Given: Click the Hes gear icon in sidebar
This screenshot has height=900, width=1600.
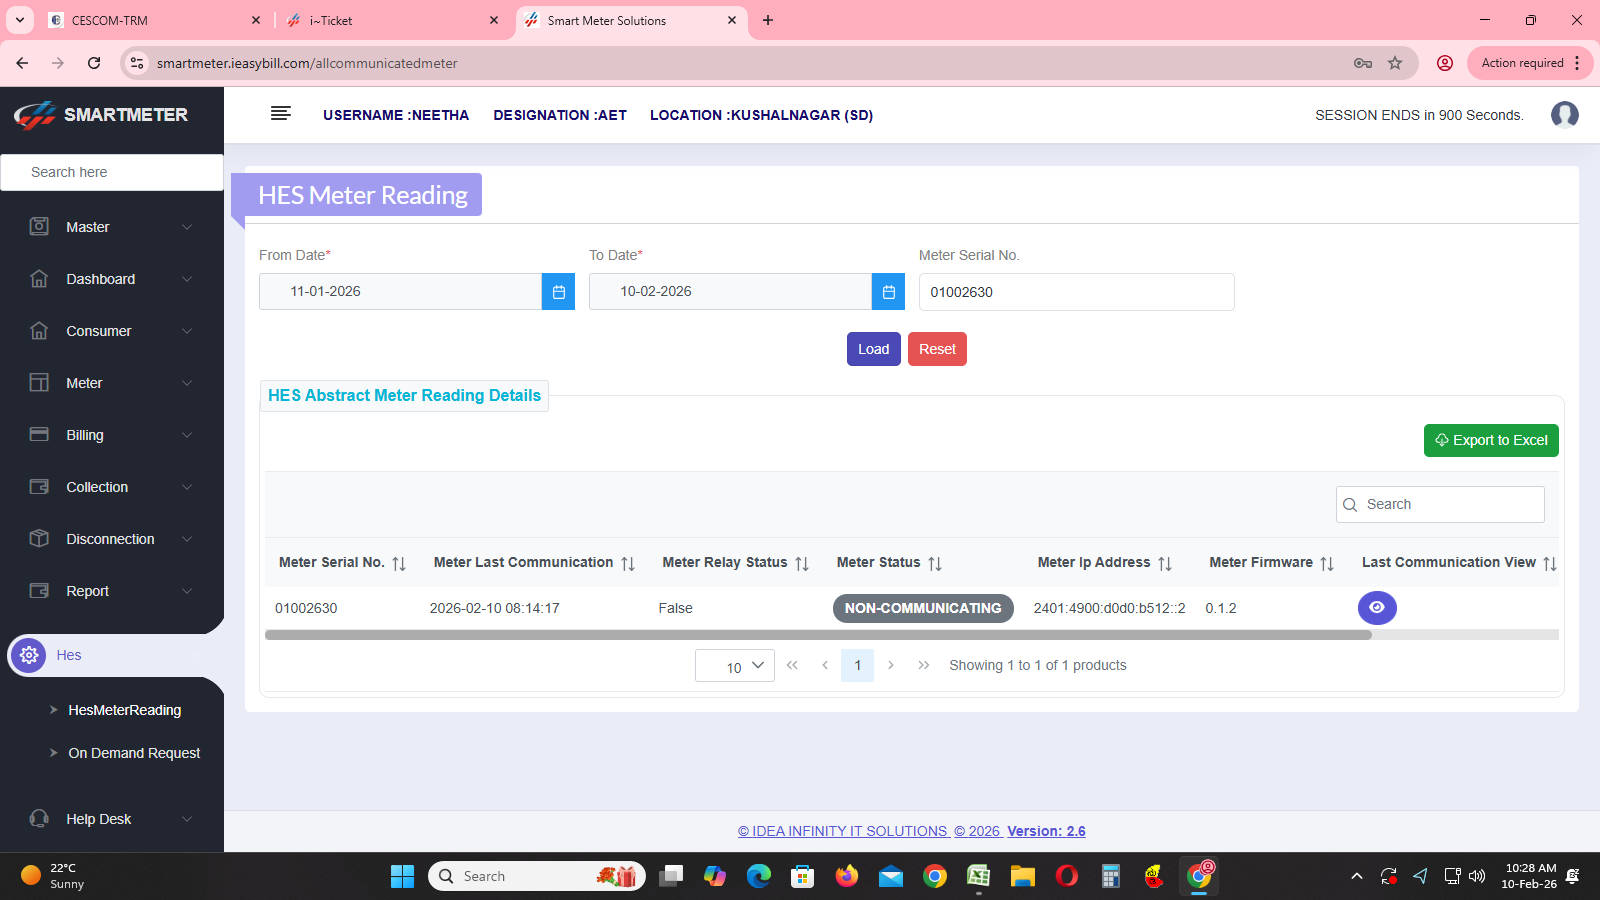Looking at the screenshot, I should tap(29, 655).
